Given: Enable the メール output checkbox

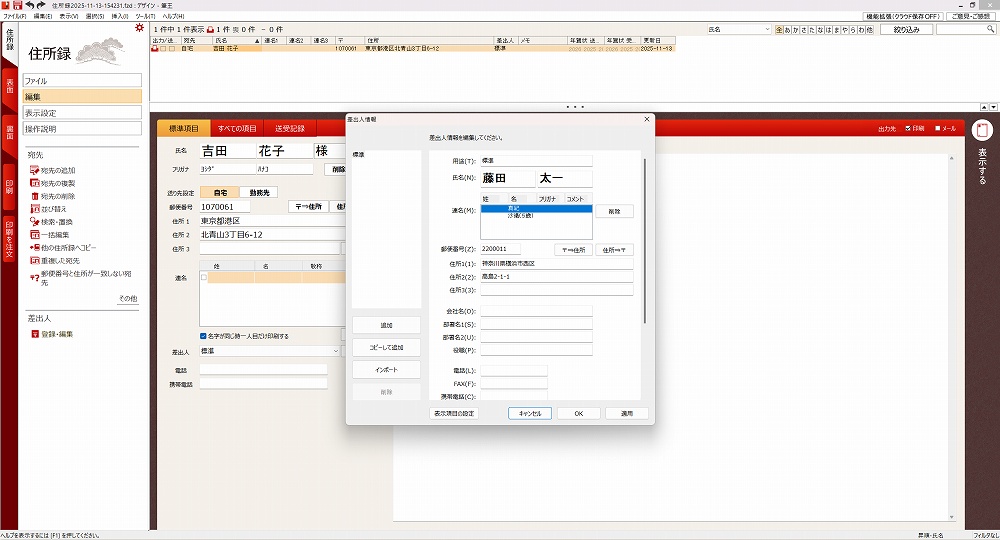Looking at the screenshot, I should [937, 128].
